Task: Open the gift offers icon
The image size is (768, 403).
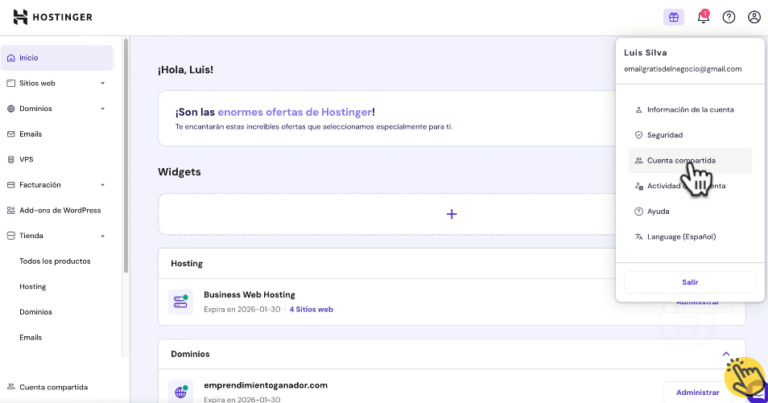Action: coord(673,17)
